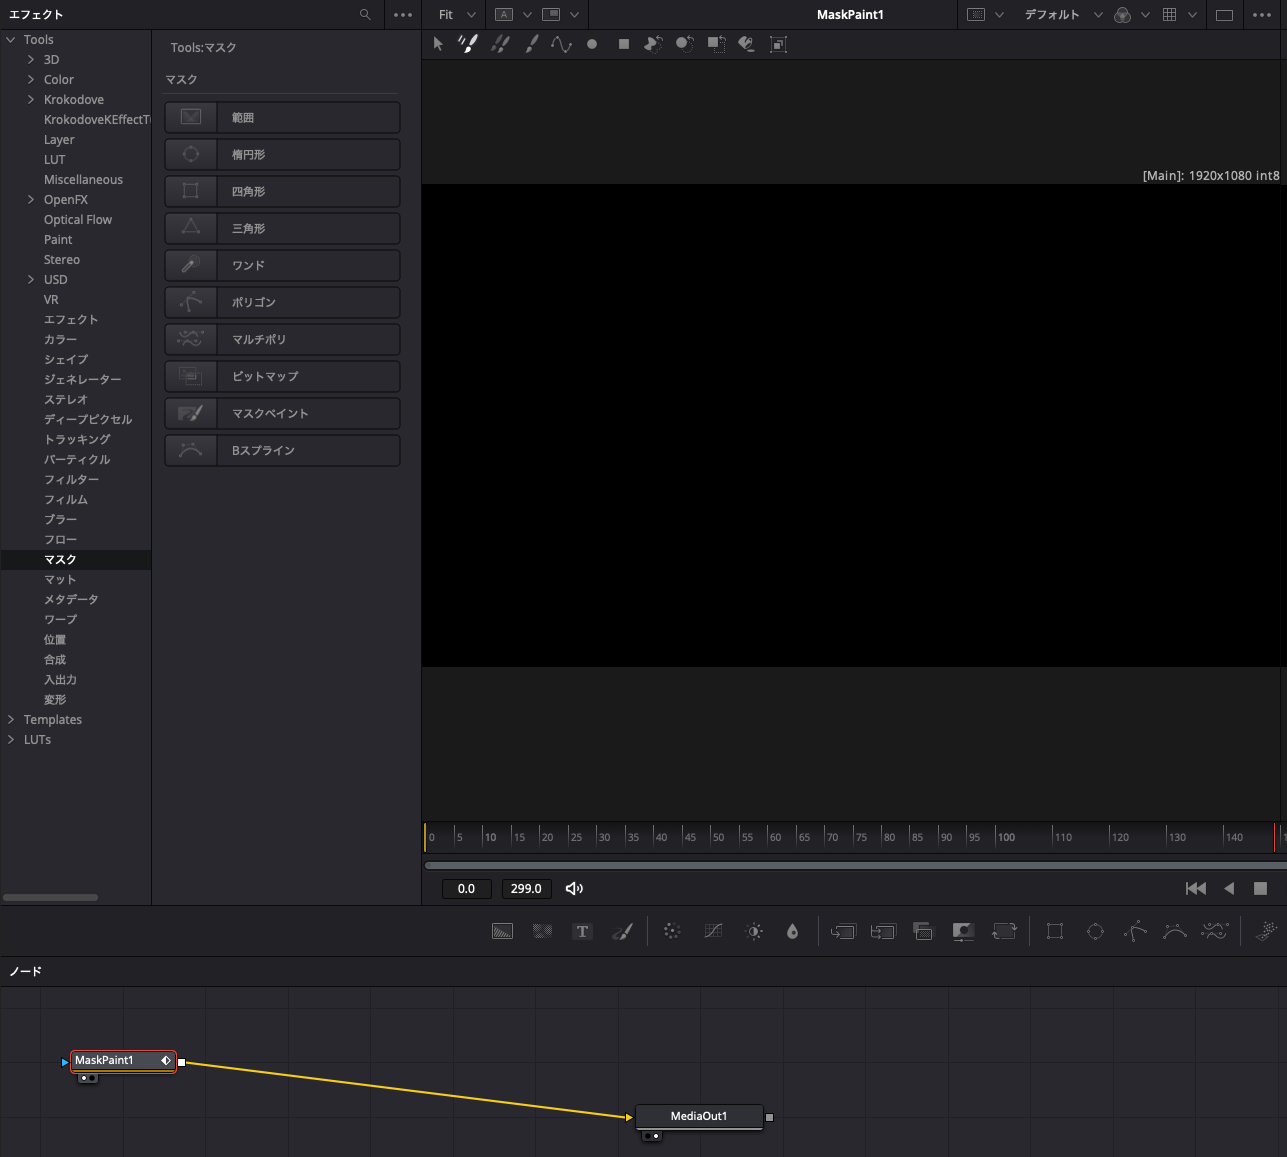Pick the polyline stroke tool in viewer toolbar
1287x1157 pixels.
tap(561, 44)
